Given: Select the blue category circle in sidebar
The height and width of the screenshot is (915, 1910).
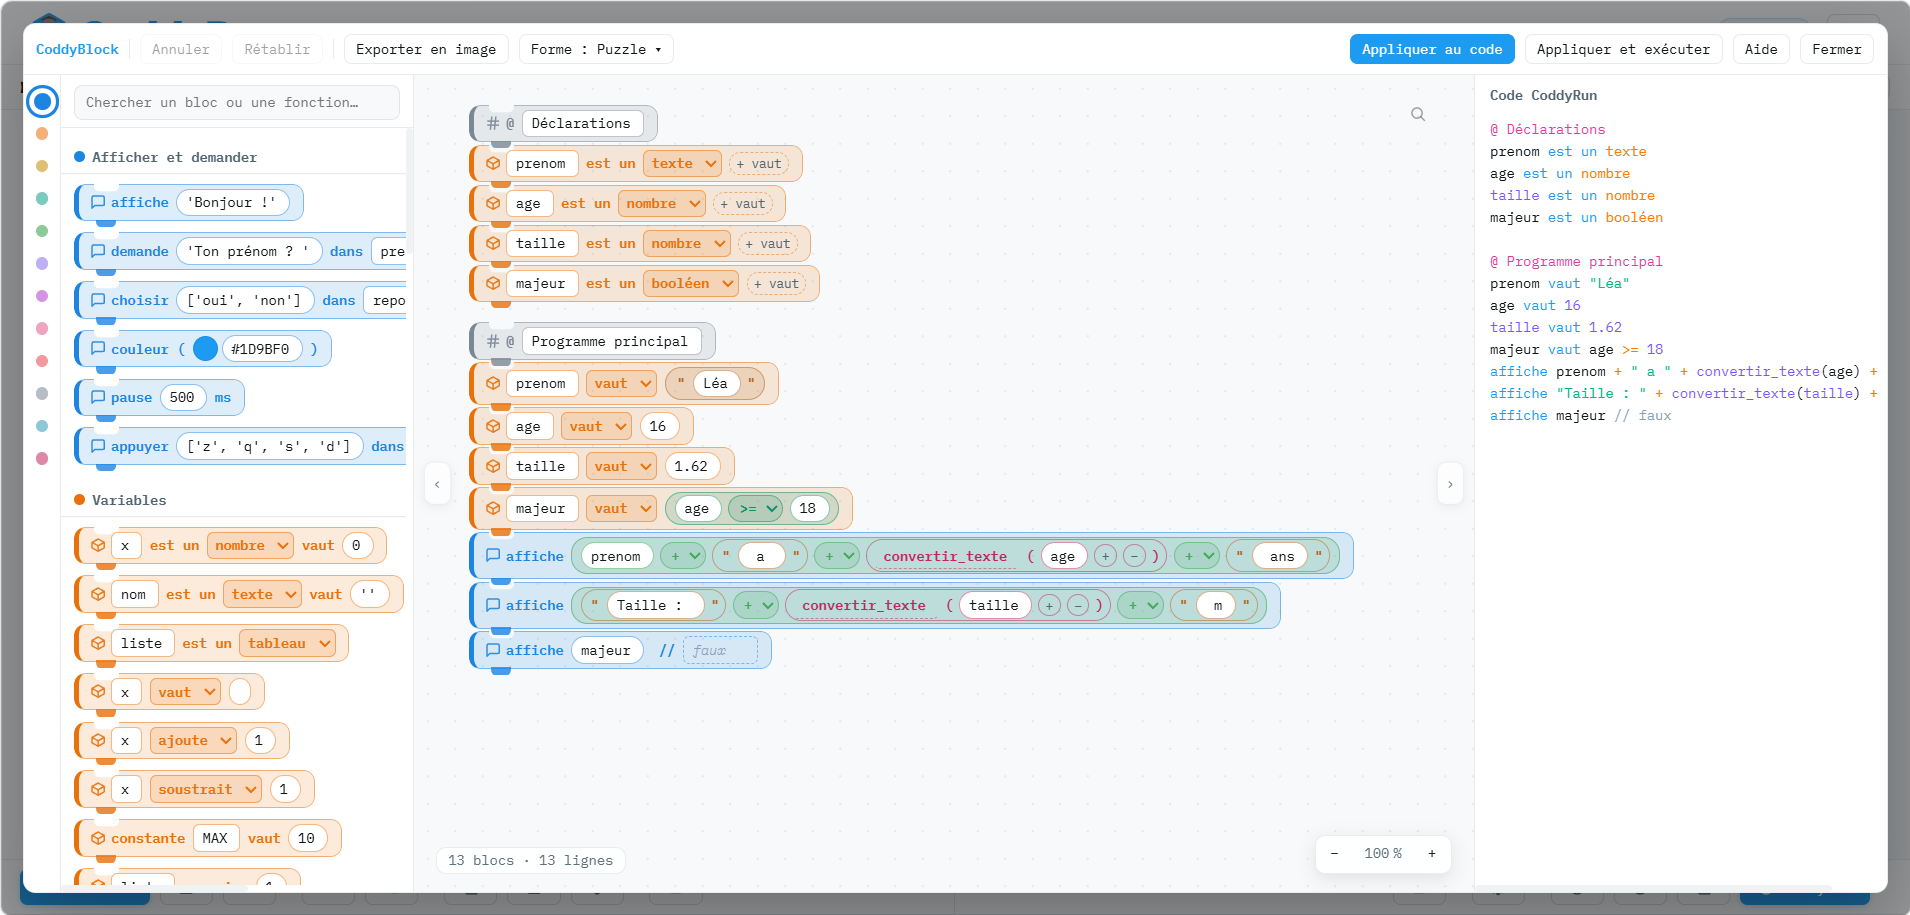Looking at the screenshot, I should click(42, 101).
